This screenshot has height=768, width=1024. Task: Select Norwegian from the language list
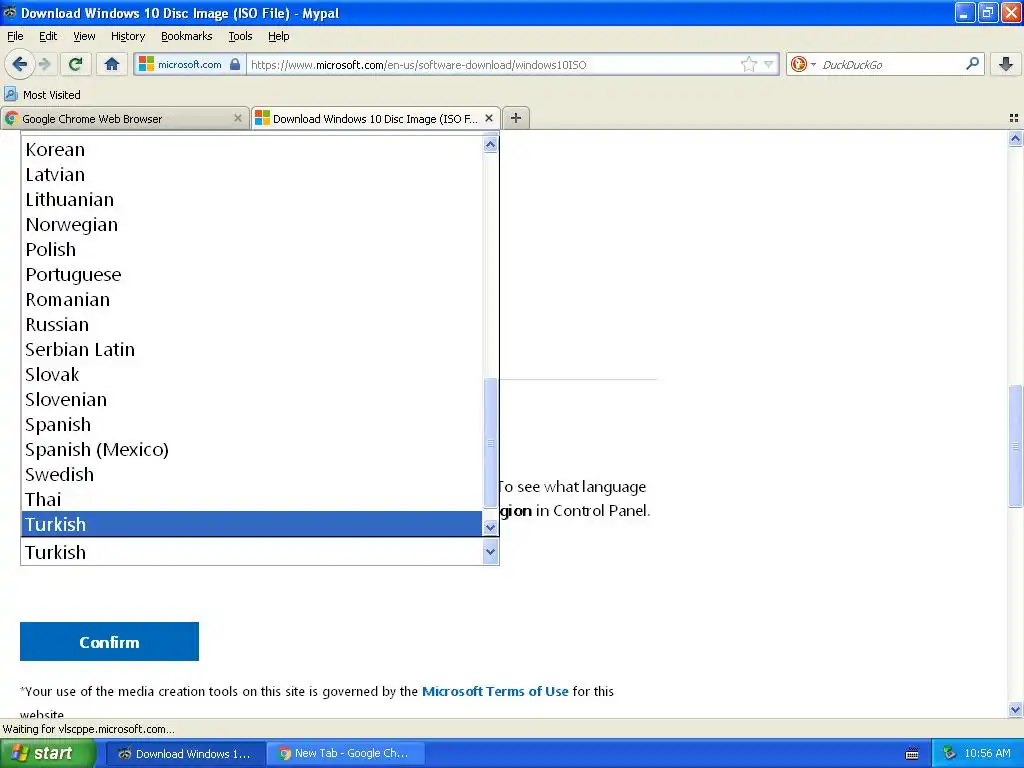click(x=251, y=225)
